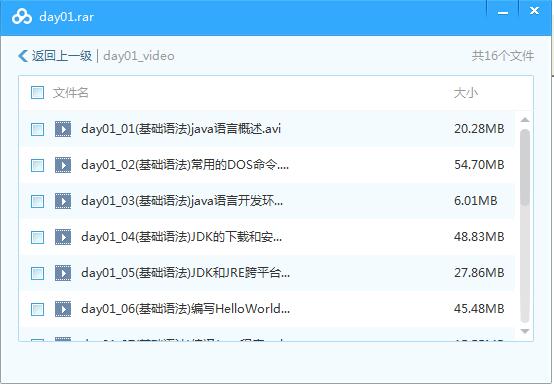The height and width of the screenshot is (387, 554).
Task: Go back via 返回上一级 link
Action: tap(62, 56)
